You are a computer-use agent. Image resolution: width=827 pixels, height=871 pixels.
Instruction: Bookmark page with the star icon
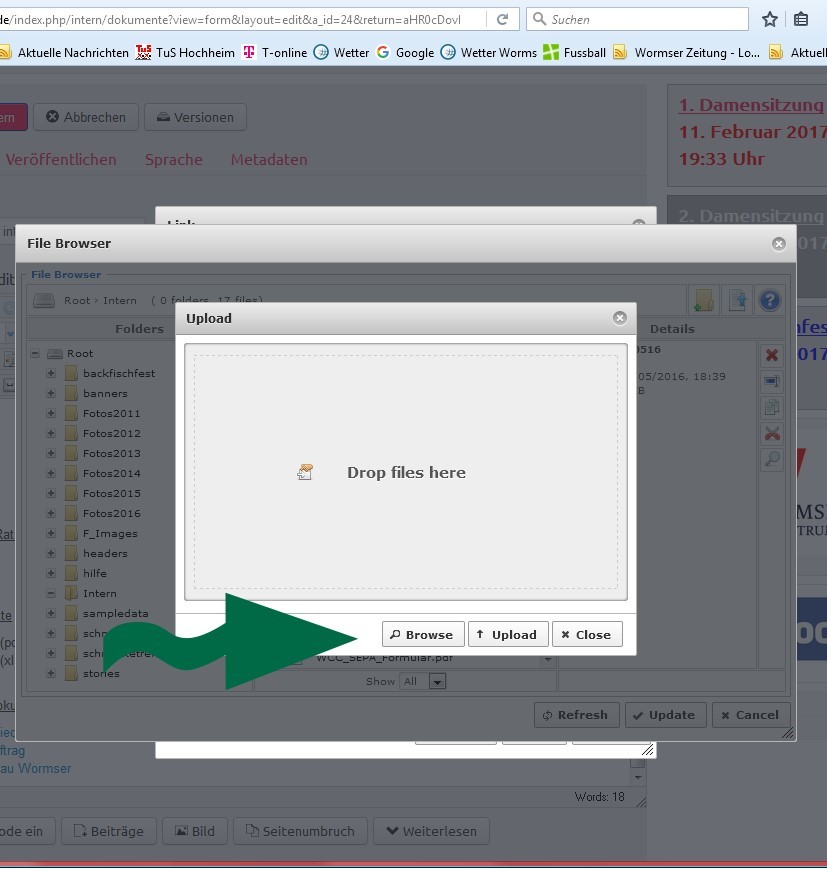[770, 19]
